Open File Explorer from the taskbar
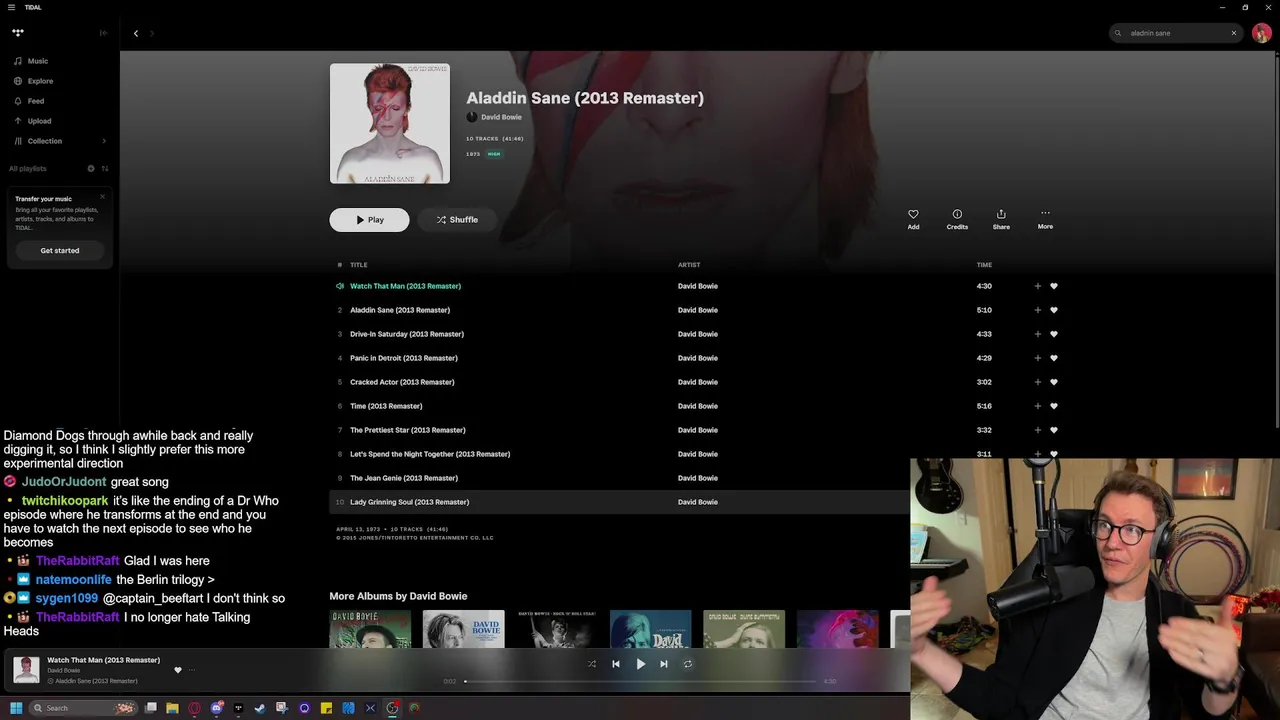The image size is (1280, 720). click(172, 708)
